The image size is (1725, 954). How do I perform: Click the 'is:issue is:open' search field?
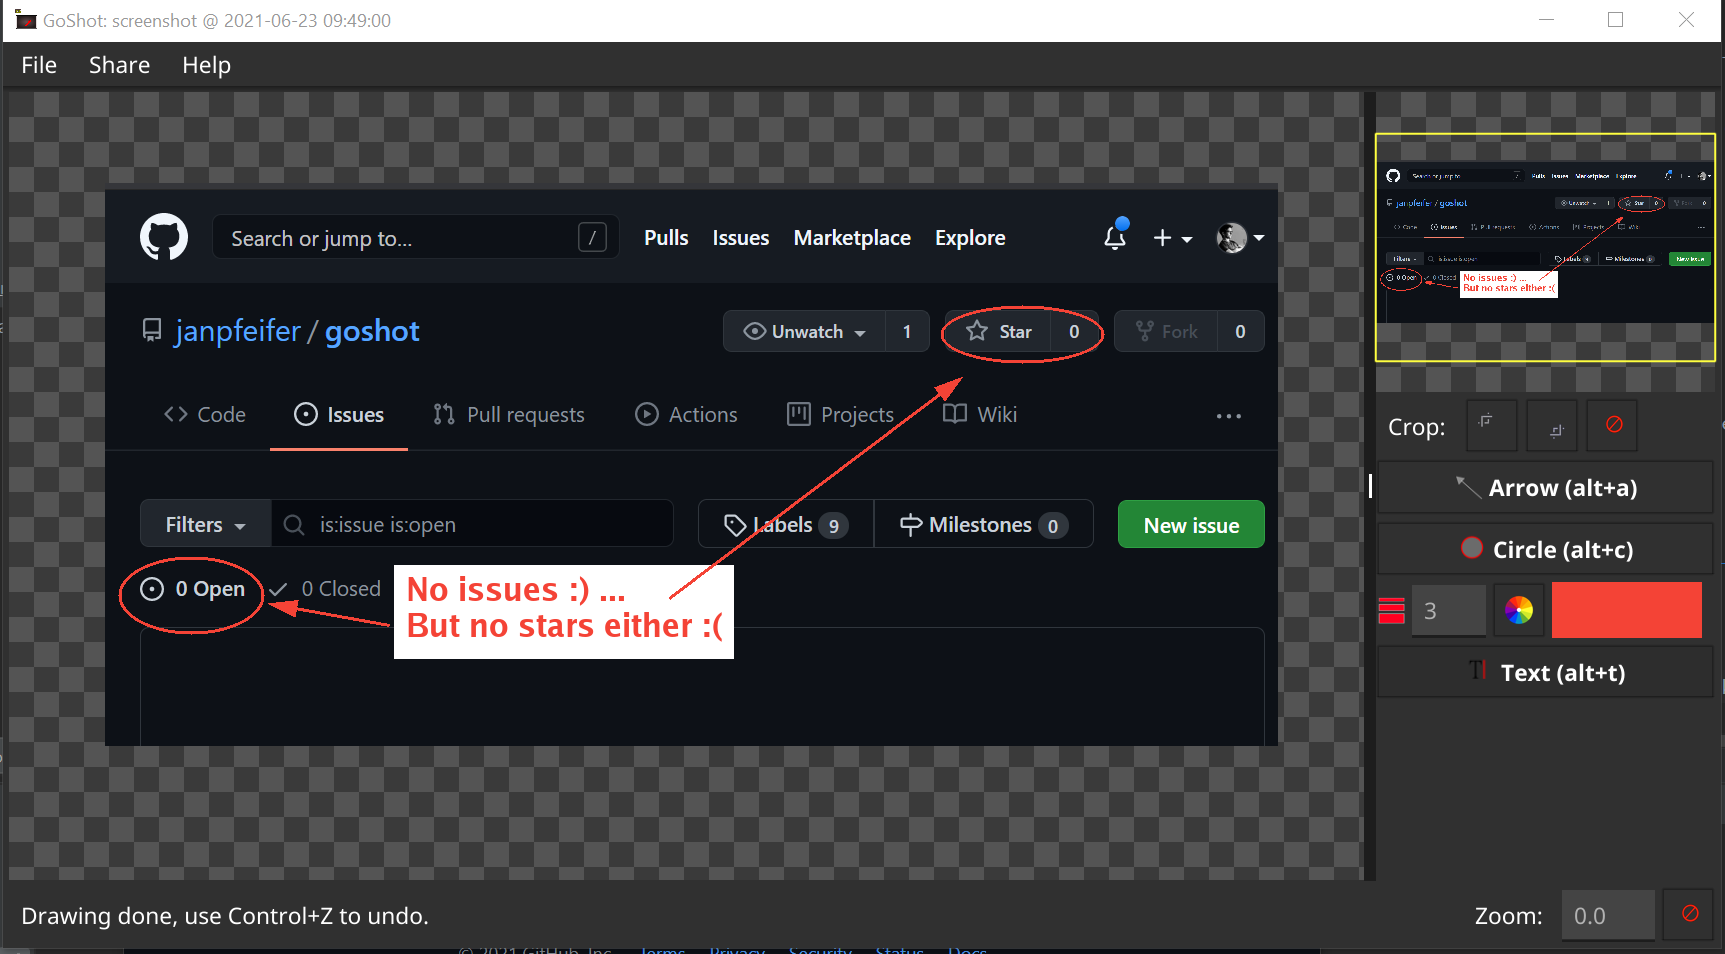coord(472,524)
